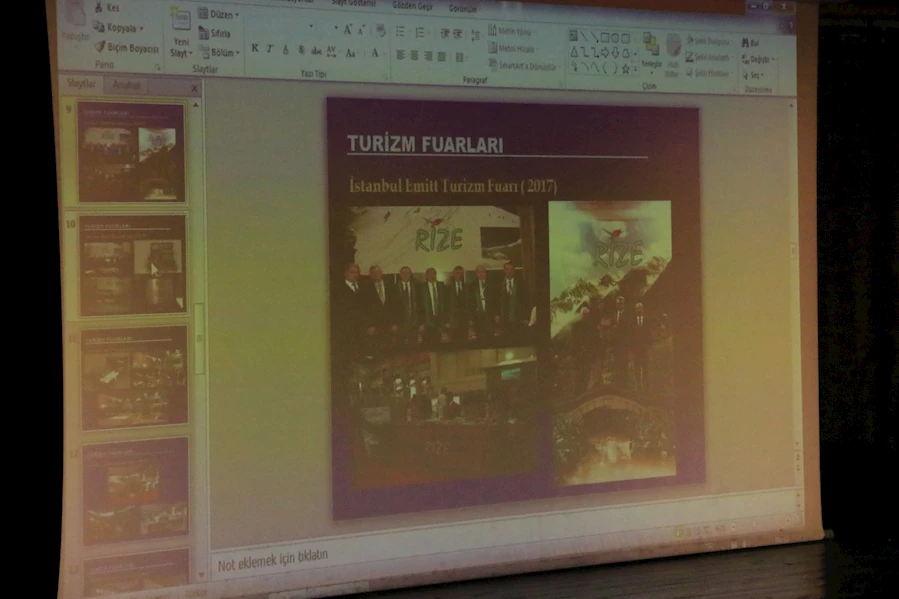899x599 pixels.
Task: Open the Yerleştir arrange dropdown
Action: (651, 53)
